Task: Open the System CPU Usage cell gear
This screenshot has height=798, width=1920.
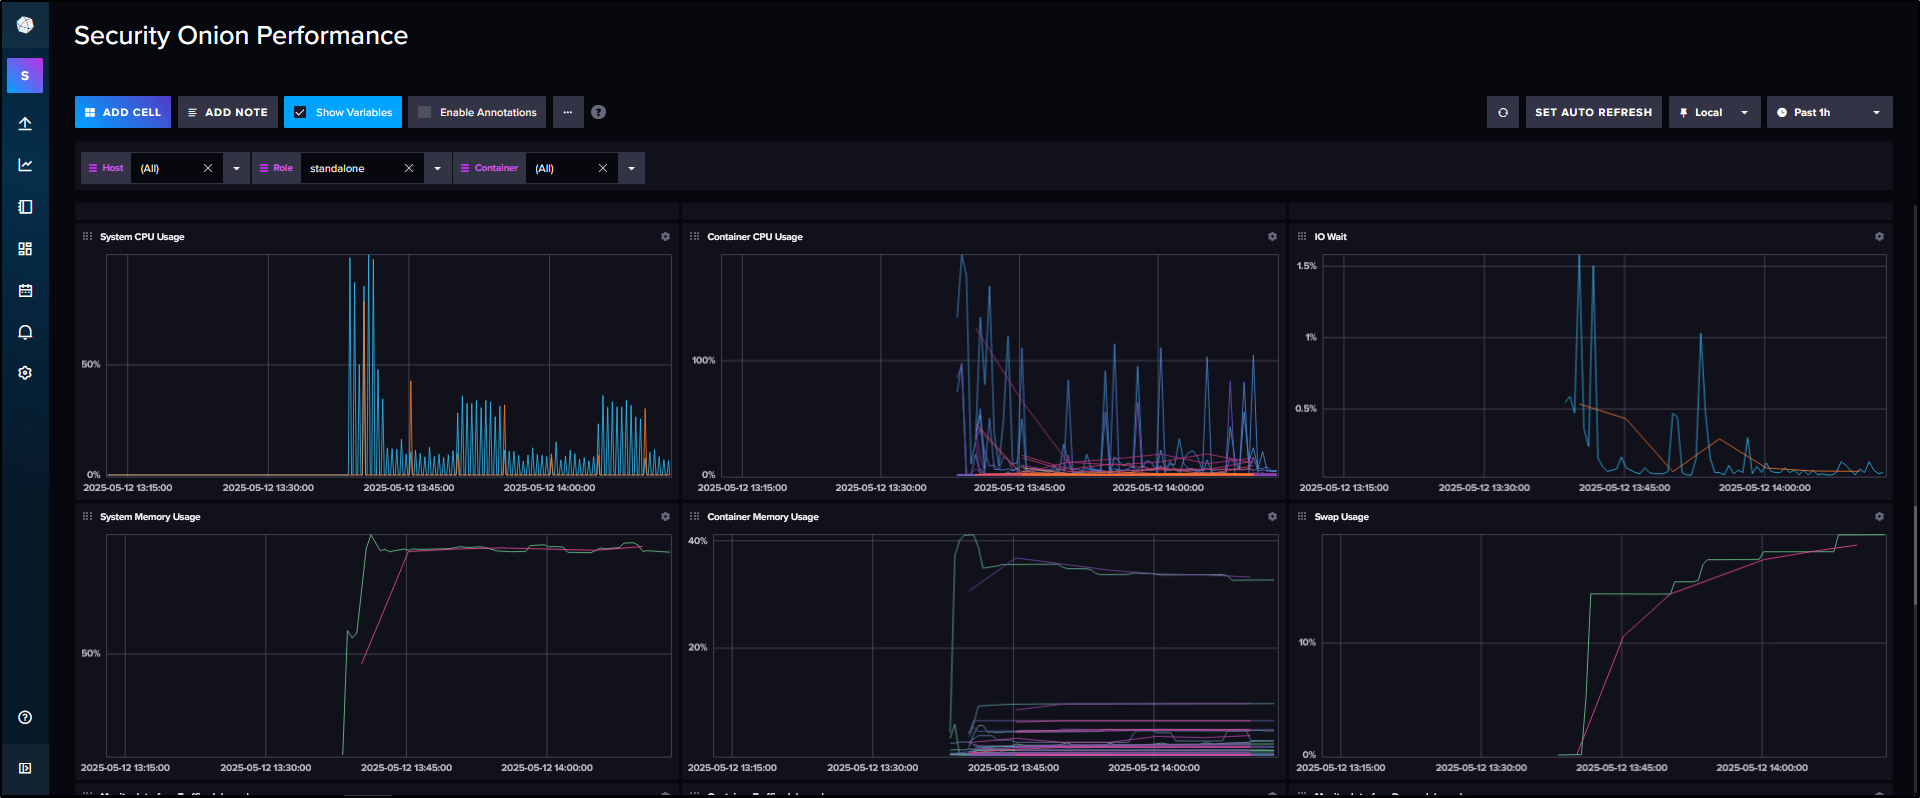Action: [x=665, y=237]
